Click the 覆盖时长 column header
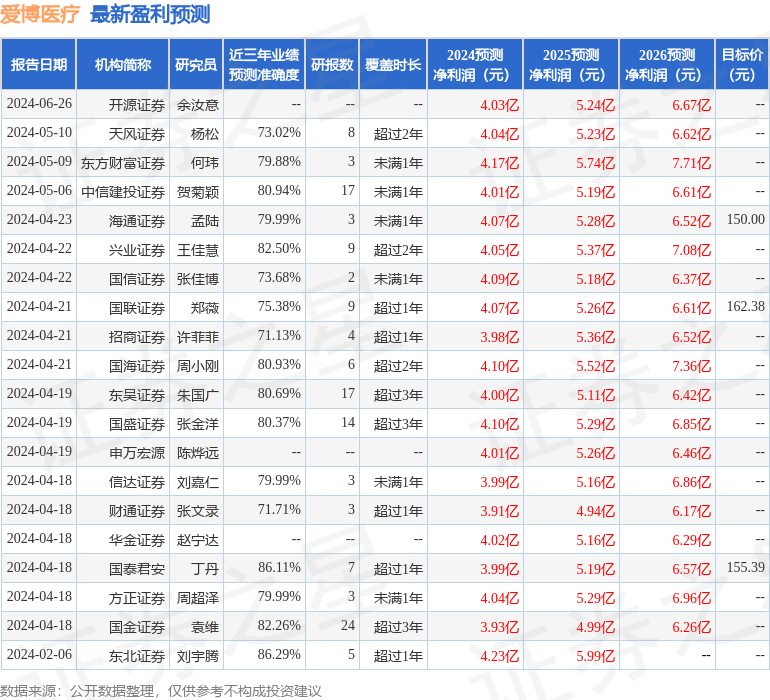Viewport: 770px width, 700px height. (393, 64)
